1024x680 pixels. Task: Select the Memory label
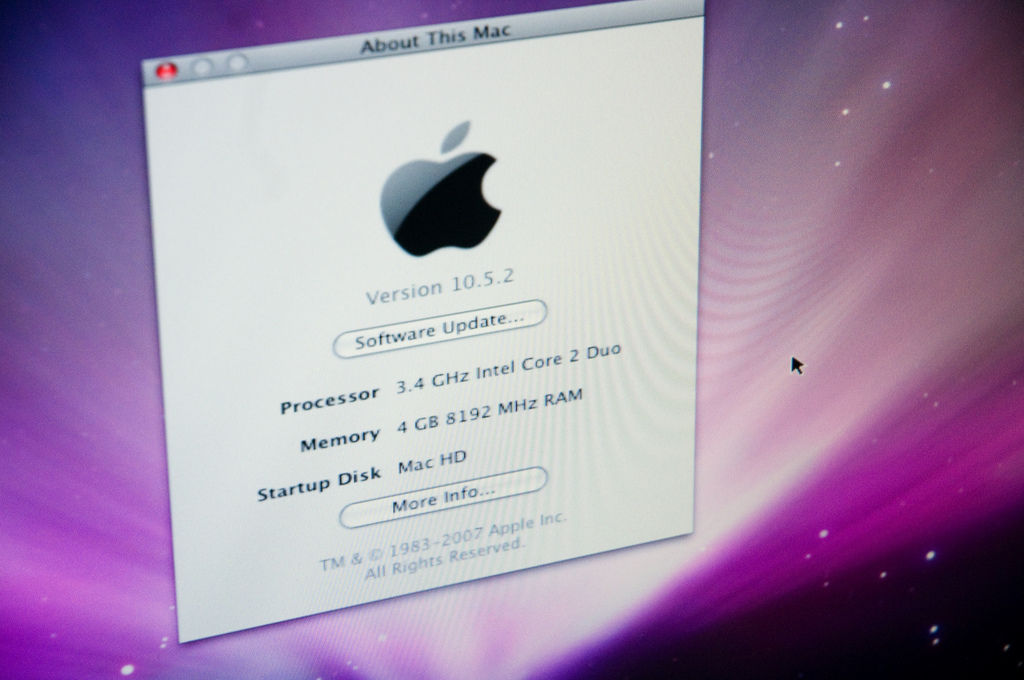click(x=340, y=439)
